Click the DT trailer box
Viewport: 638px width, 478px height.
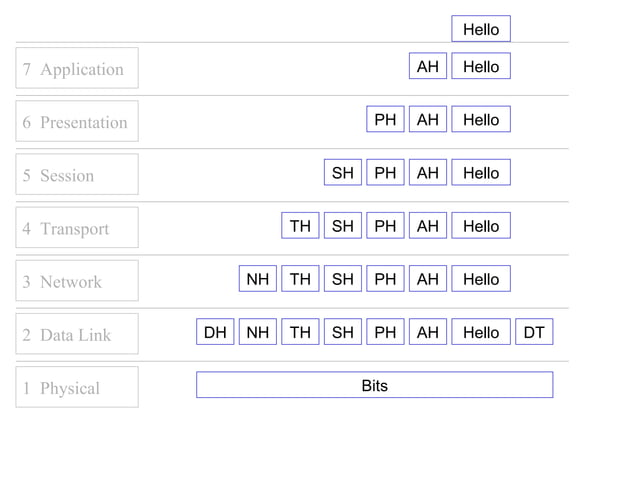pos(534,332)
